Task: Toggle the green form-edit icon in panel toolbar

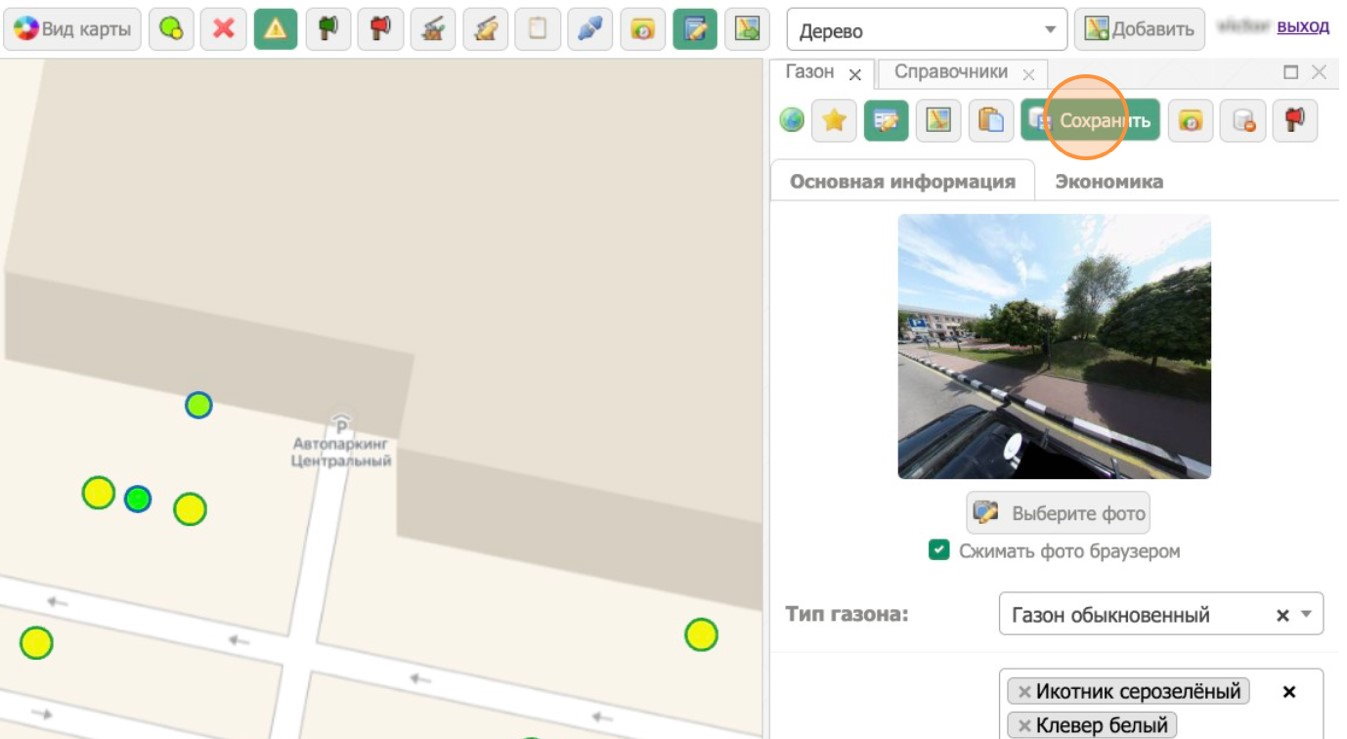Action: tap(887, 121)
